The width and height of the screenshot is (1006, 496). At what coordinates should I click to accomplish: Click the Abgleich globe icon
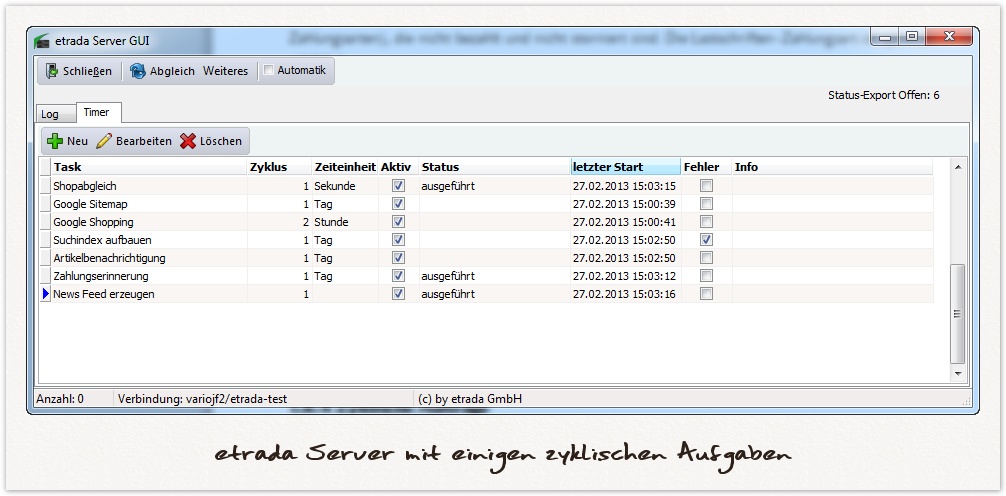(x=138, y=71)
